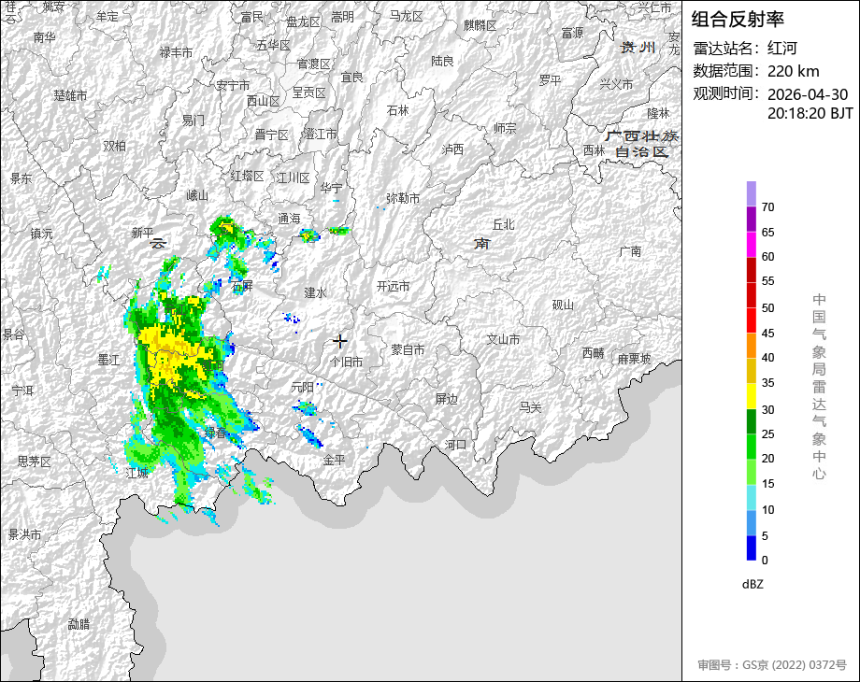Click the observation date 2026-04-30
Viewport: 860px width, 682px height.
tap(807, 94)
